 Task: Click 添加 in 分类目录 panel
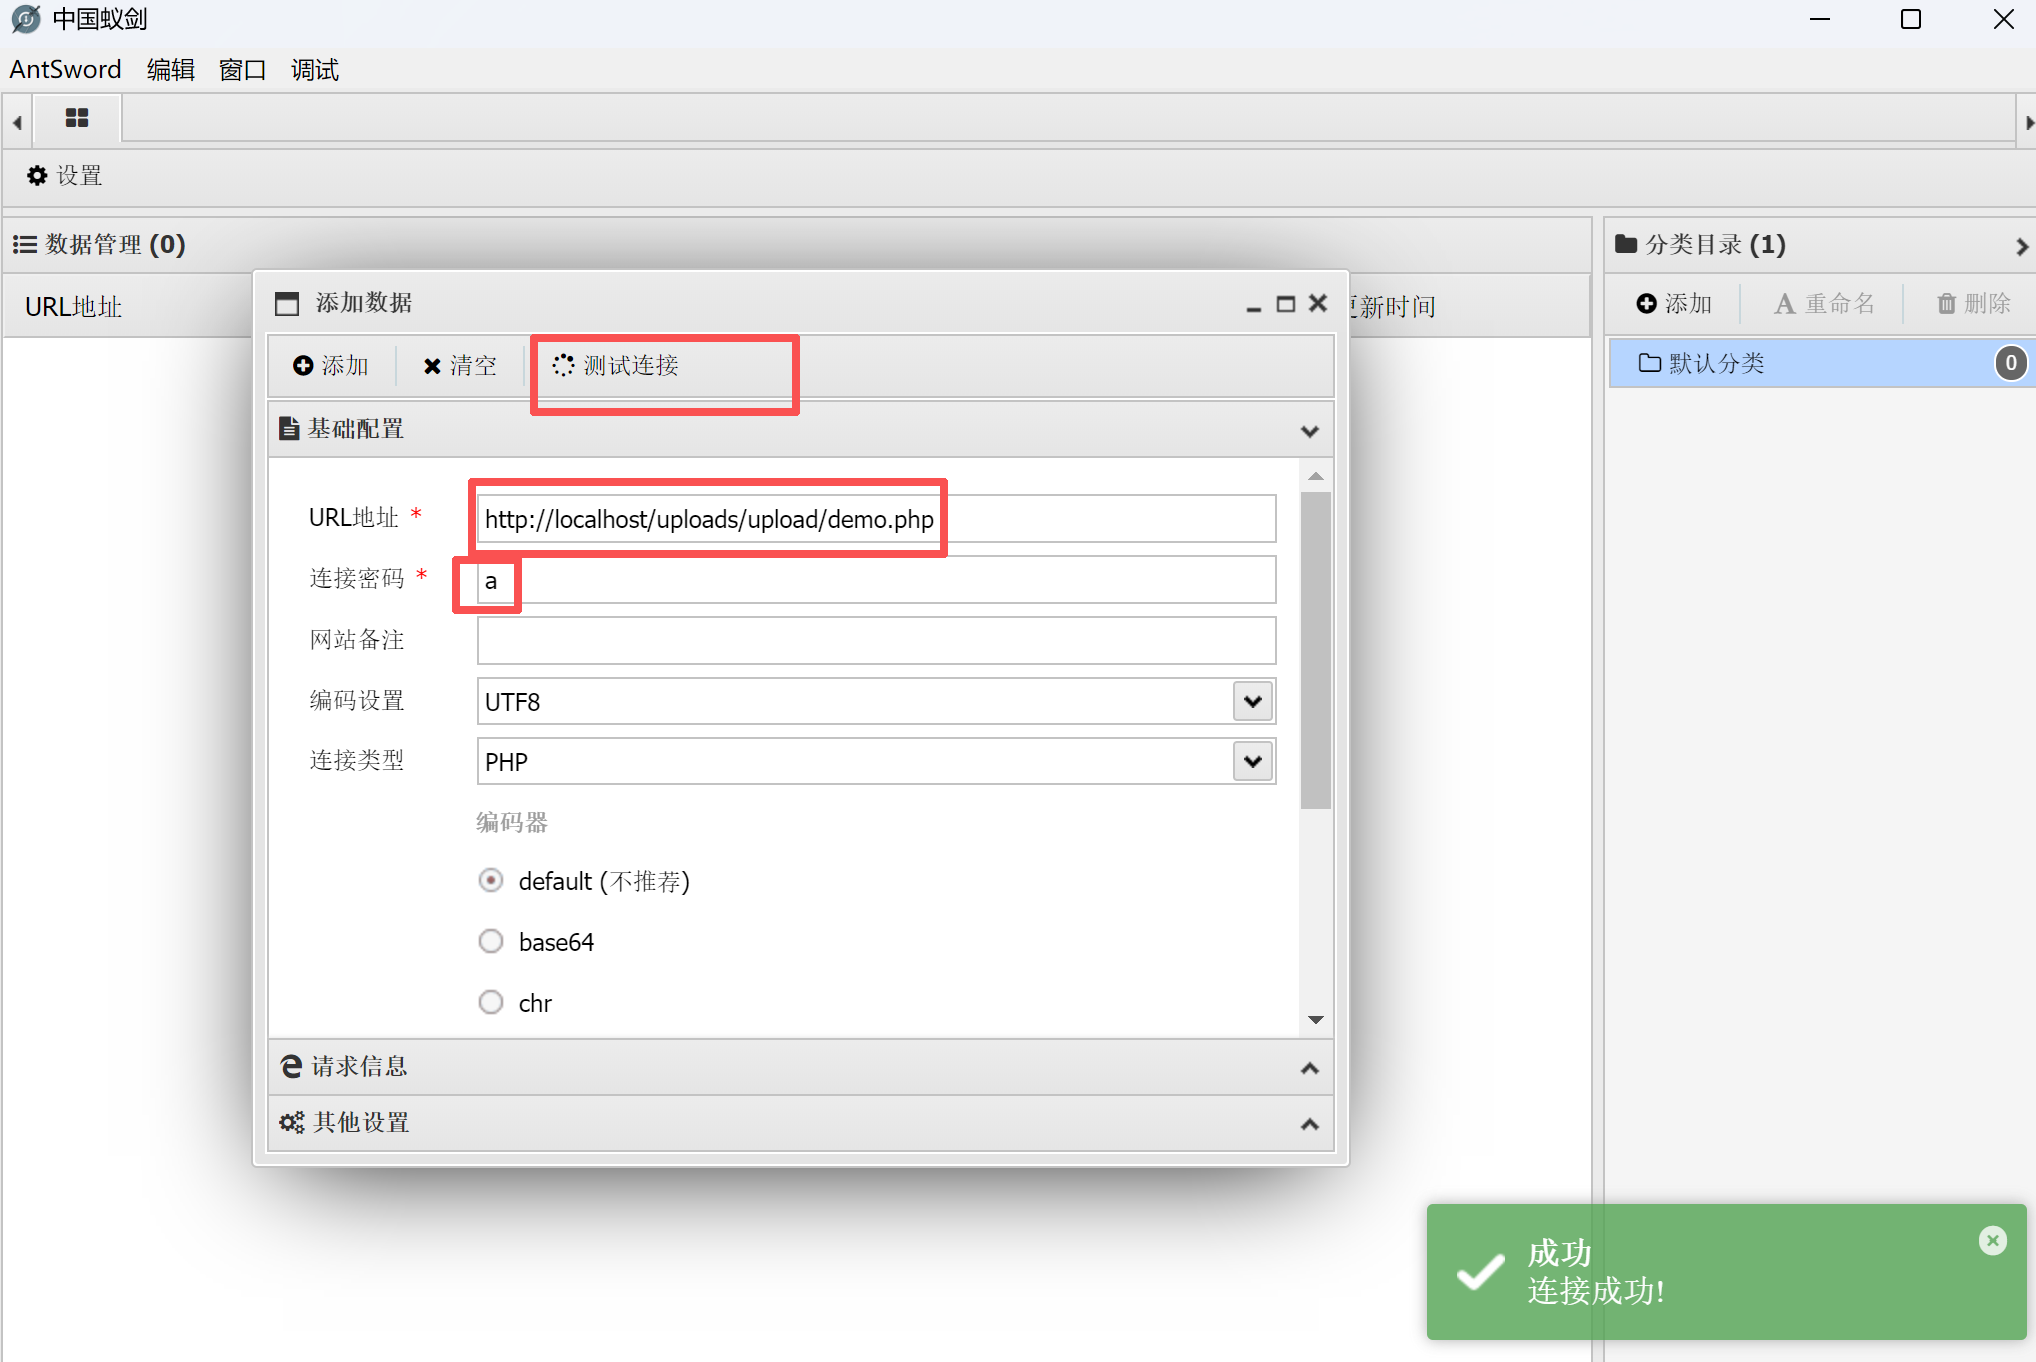pos(1675,304)
